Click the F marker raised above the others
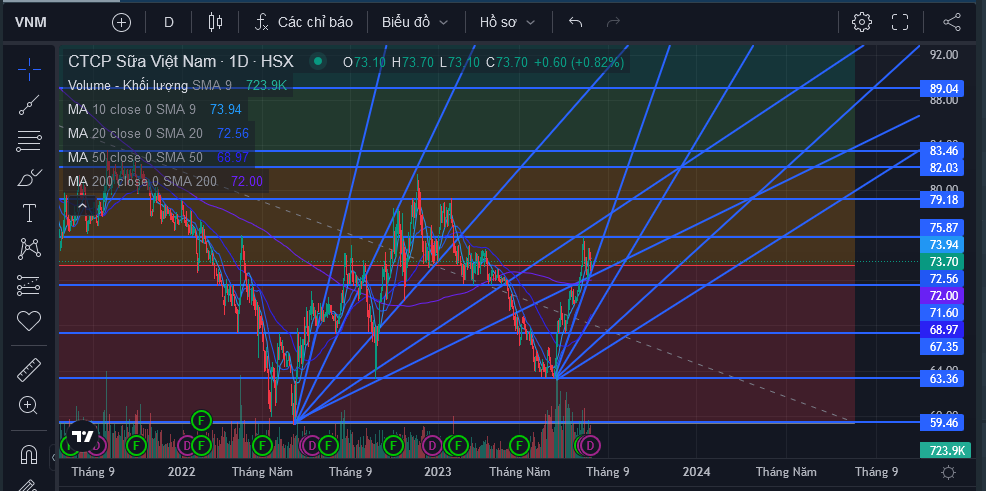 (x=201, y=419)
